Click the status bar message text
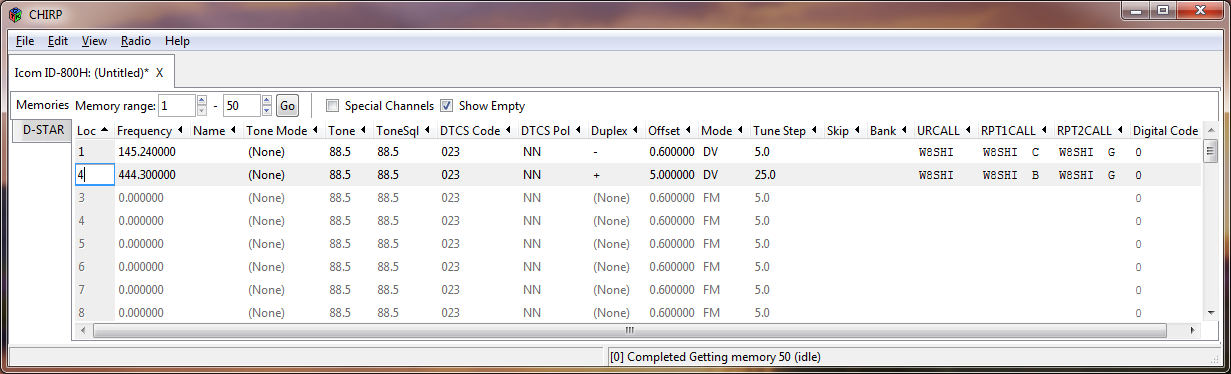 715,356
